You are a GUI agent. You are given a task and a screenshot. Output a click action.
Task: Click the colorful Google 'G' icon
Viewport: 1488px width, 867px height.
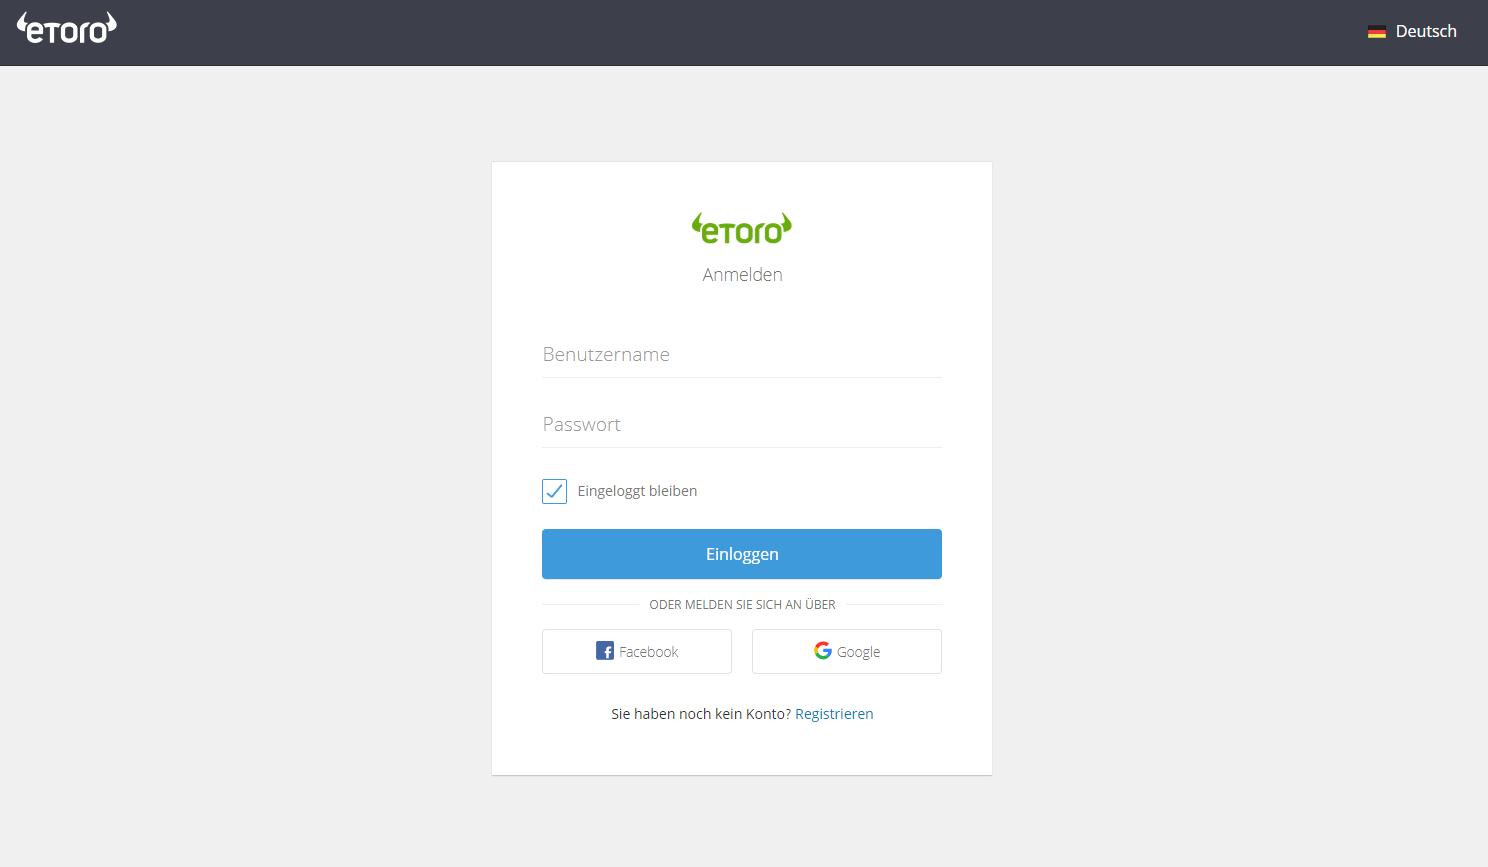tap(823, 651)
